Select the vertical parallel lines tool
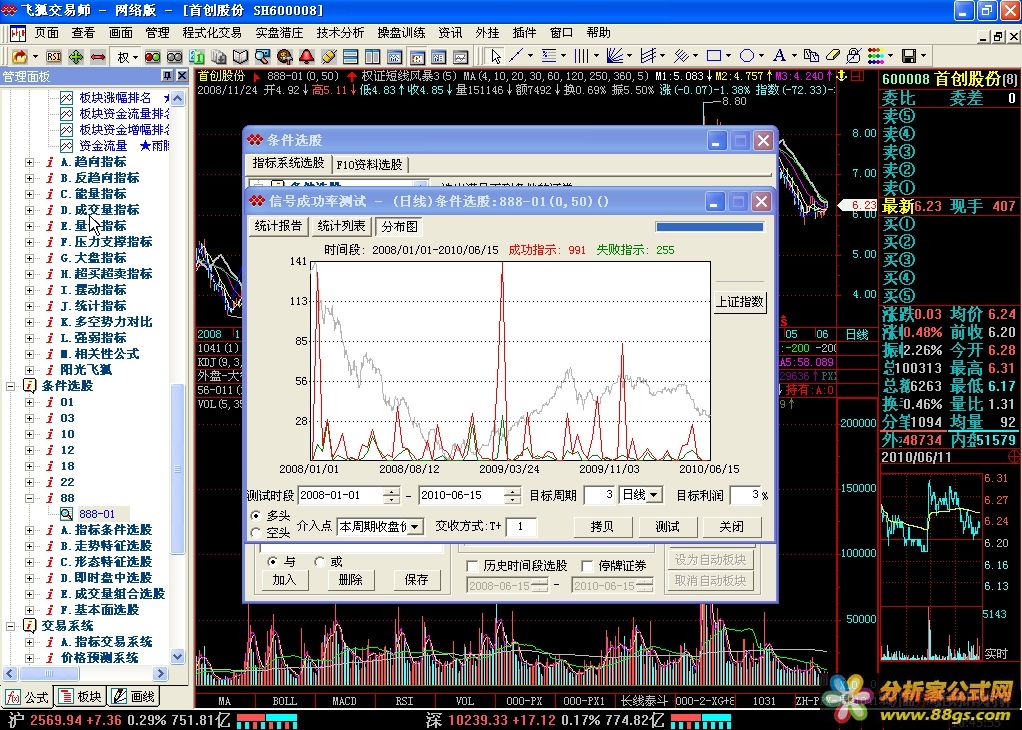The height and width of the screenshot is (730, 1022). point(581,57)
